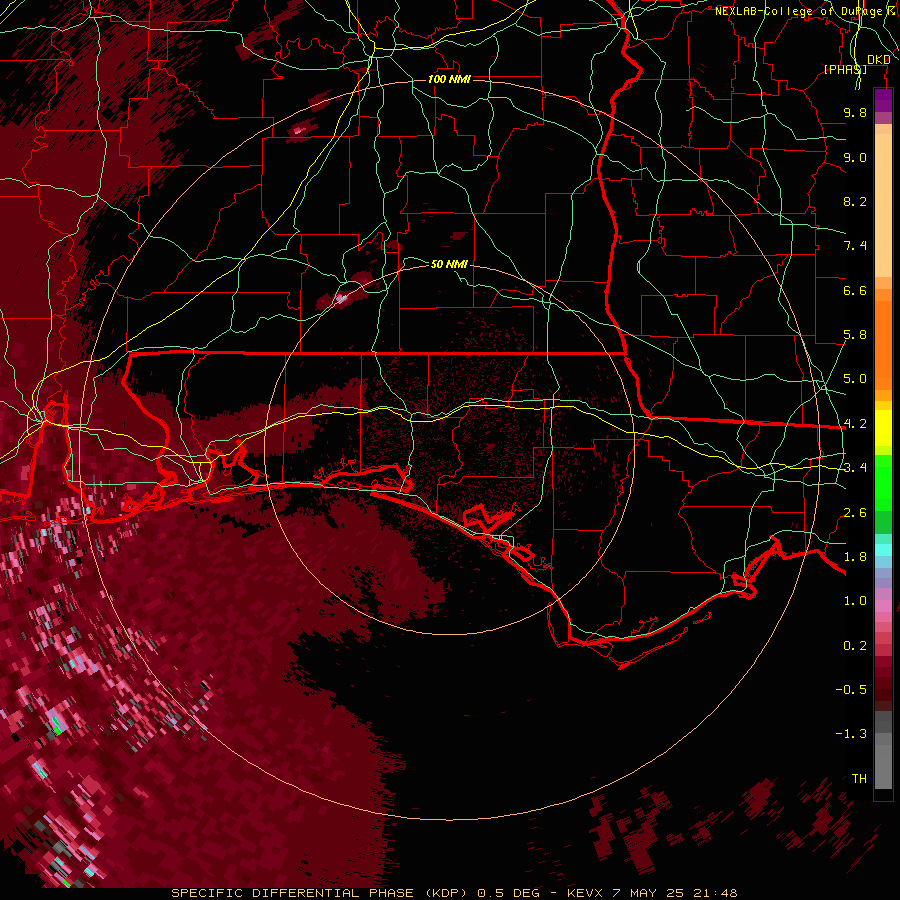The height and width of the screenshot is (900, 900).
Task: Click the TH threshold label on the scale
Action: tap(859, 779)
